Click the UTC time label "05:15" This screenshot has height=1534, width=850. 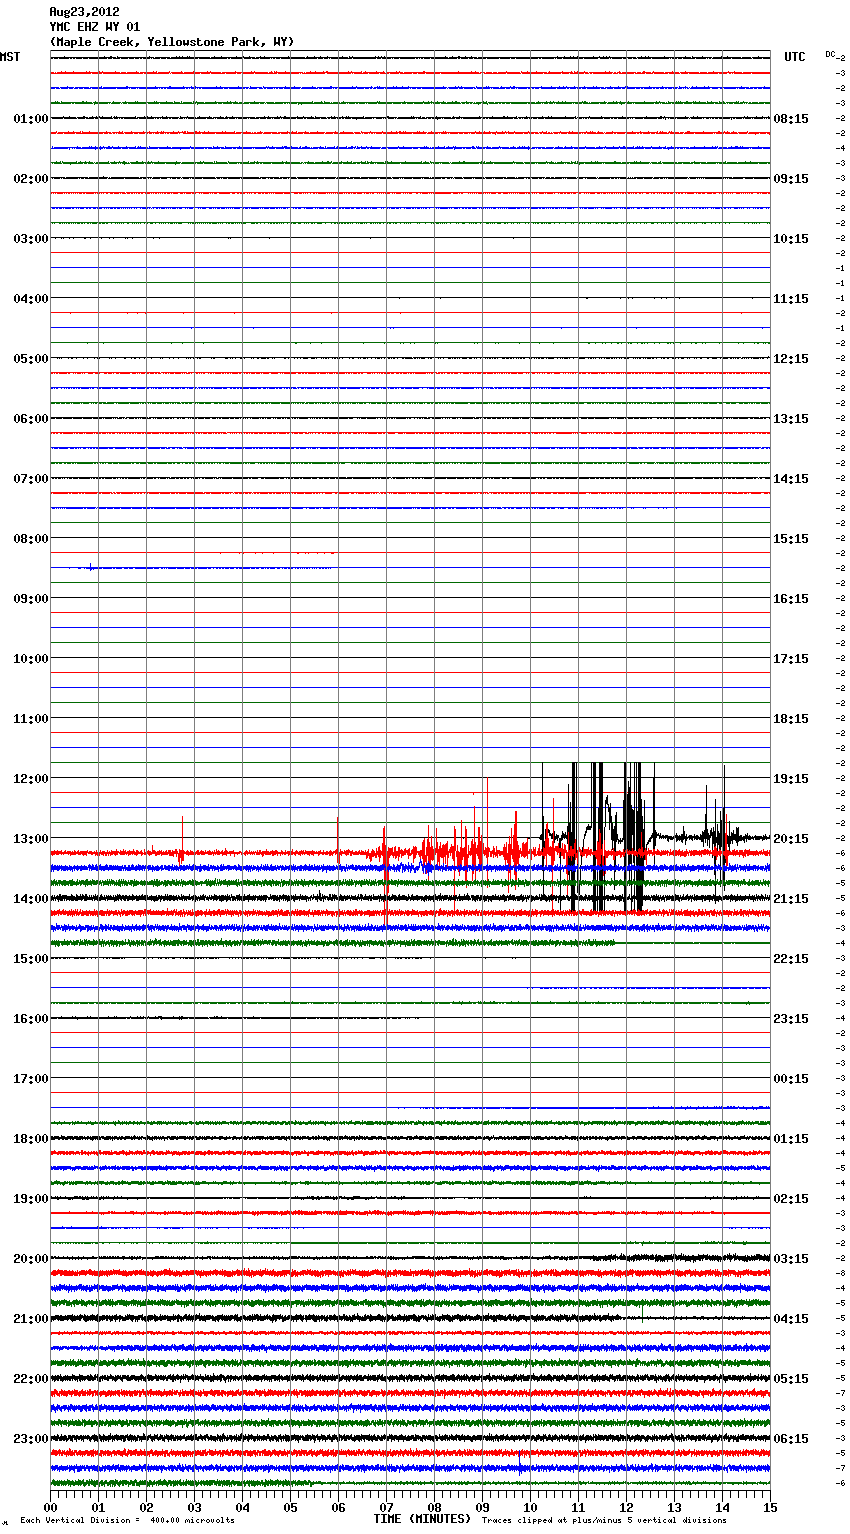pyautogui.click(x=791, y=1379)
